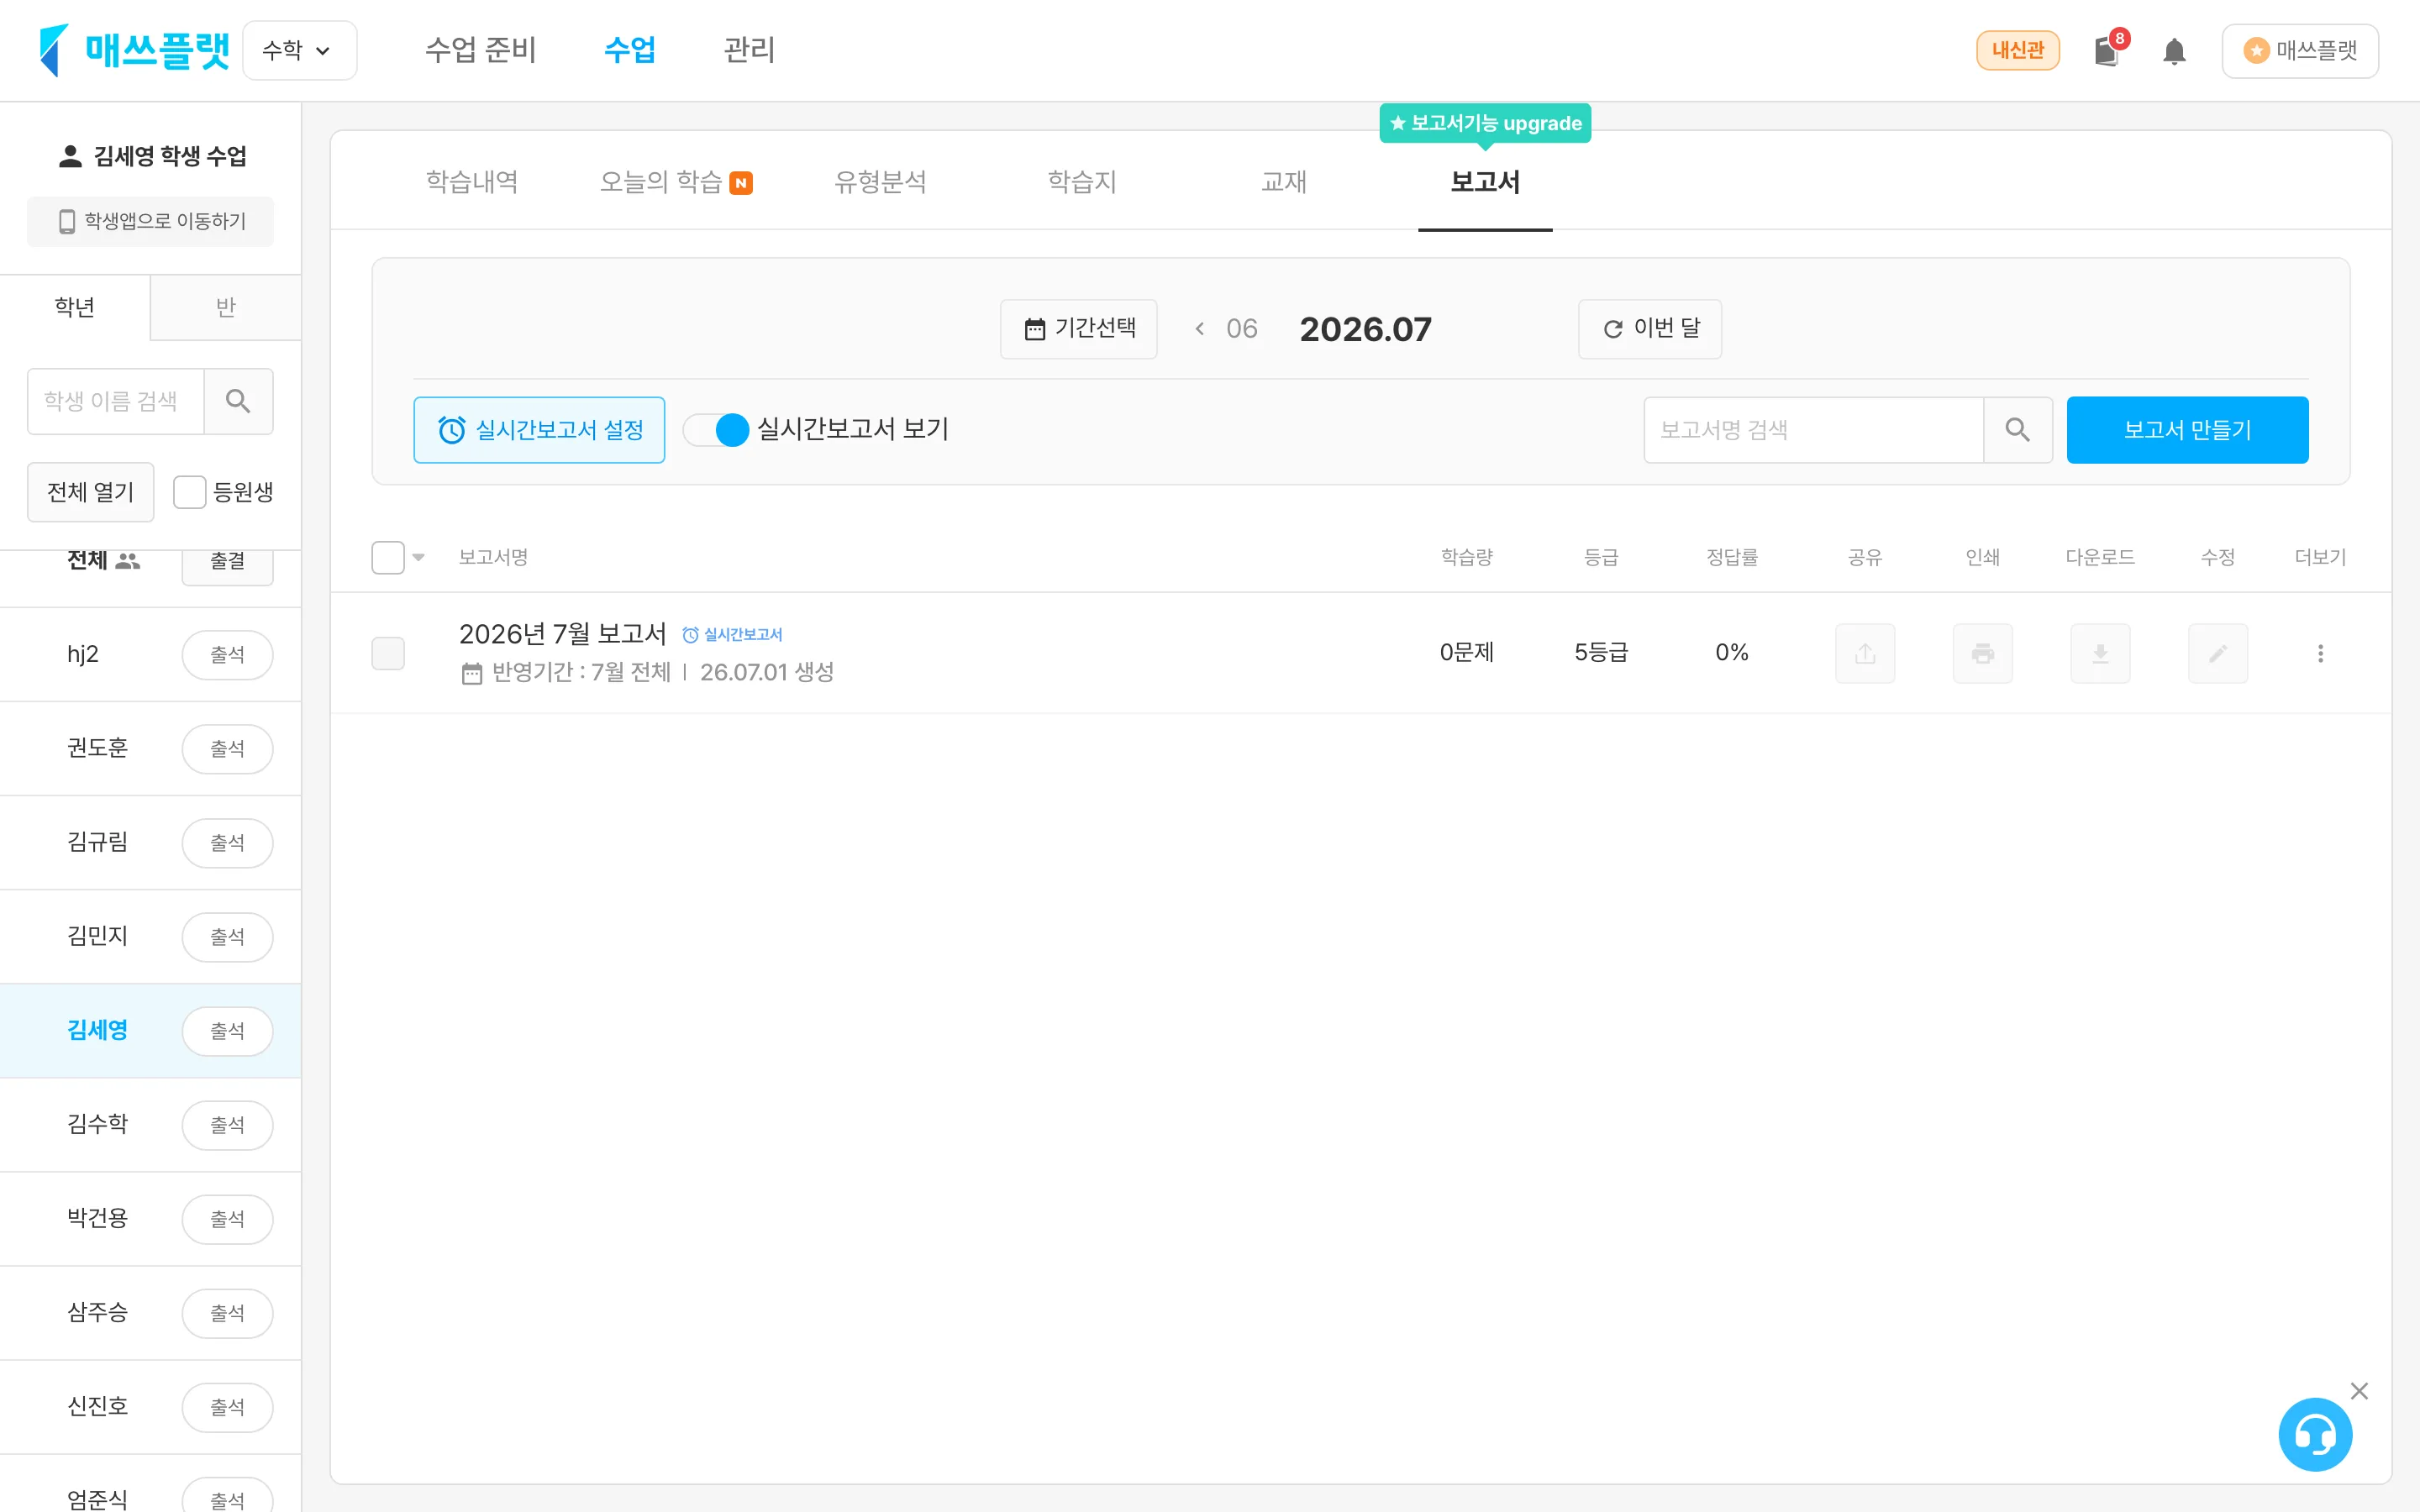The image size is (2420, 1512).
Task: Click the 전체 group people icon
Action: coord(128,561)
